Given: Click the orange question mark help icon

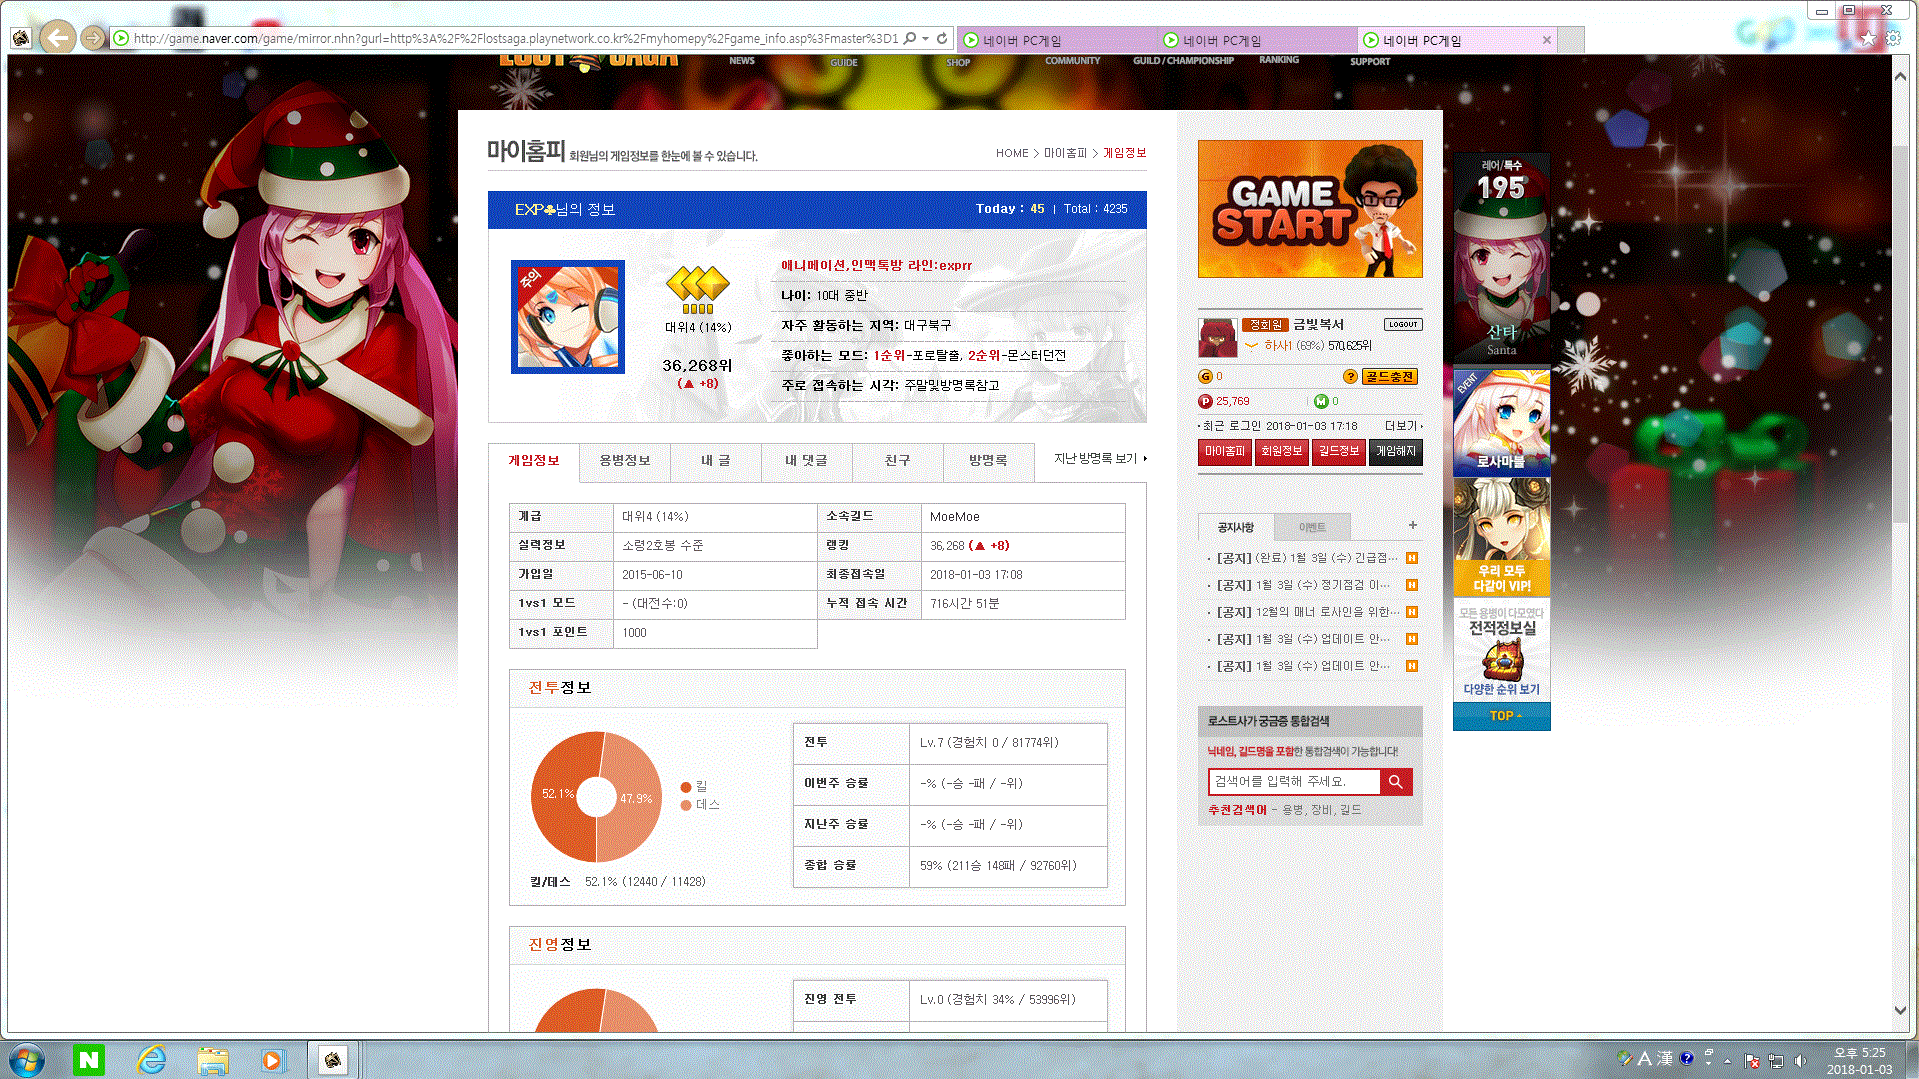Looking at the screenshot, I should click(1350, 377).
